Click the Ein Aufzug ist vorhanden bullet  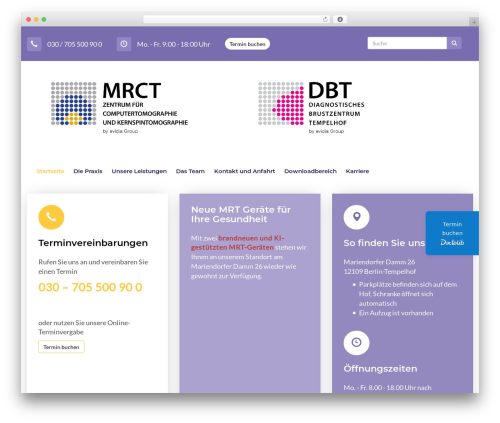pyautogui.click(x=396, y=313)
